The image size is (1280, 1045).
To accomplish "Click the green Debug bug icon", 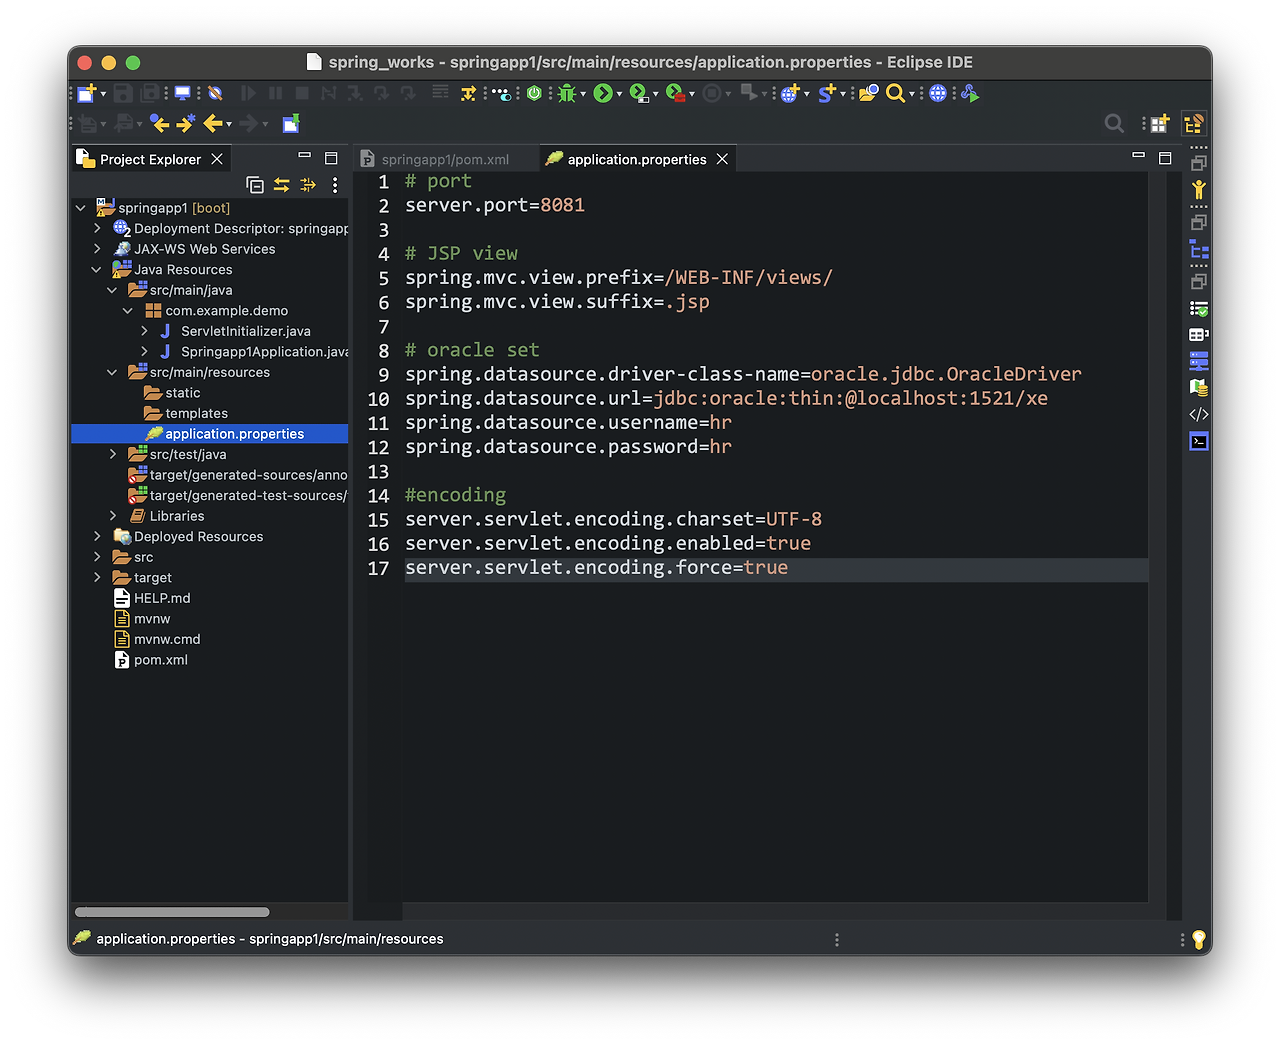I will [x=567, y=93].
